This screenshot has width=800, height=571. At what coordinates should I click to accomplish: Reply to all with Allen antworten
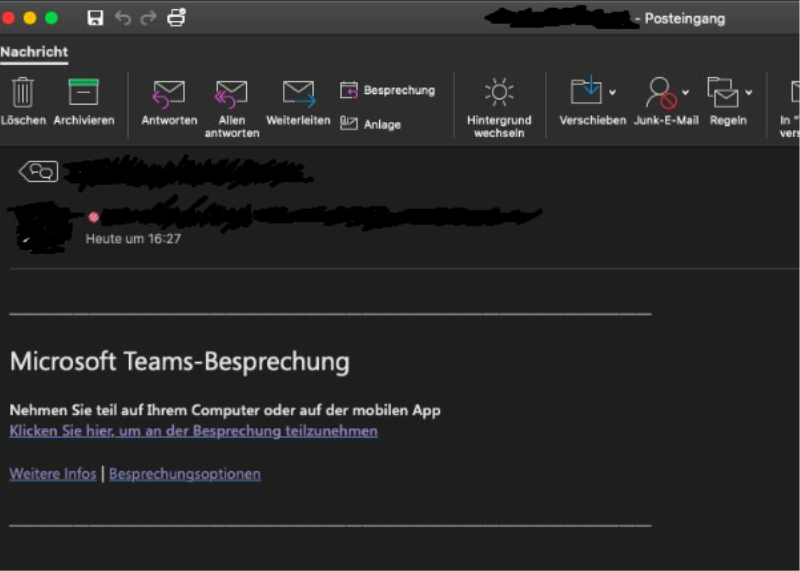[x=232, y=109]
